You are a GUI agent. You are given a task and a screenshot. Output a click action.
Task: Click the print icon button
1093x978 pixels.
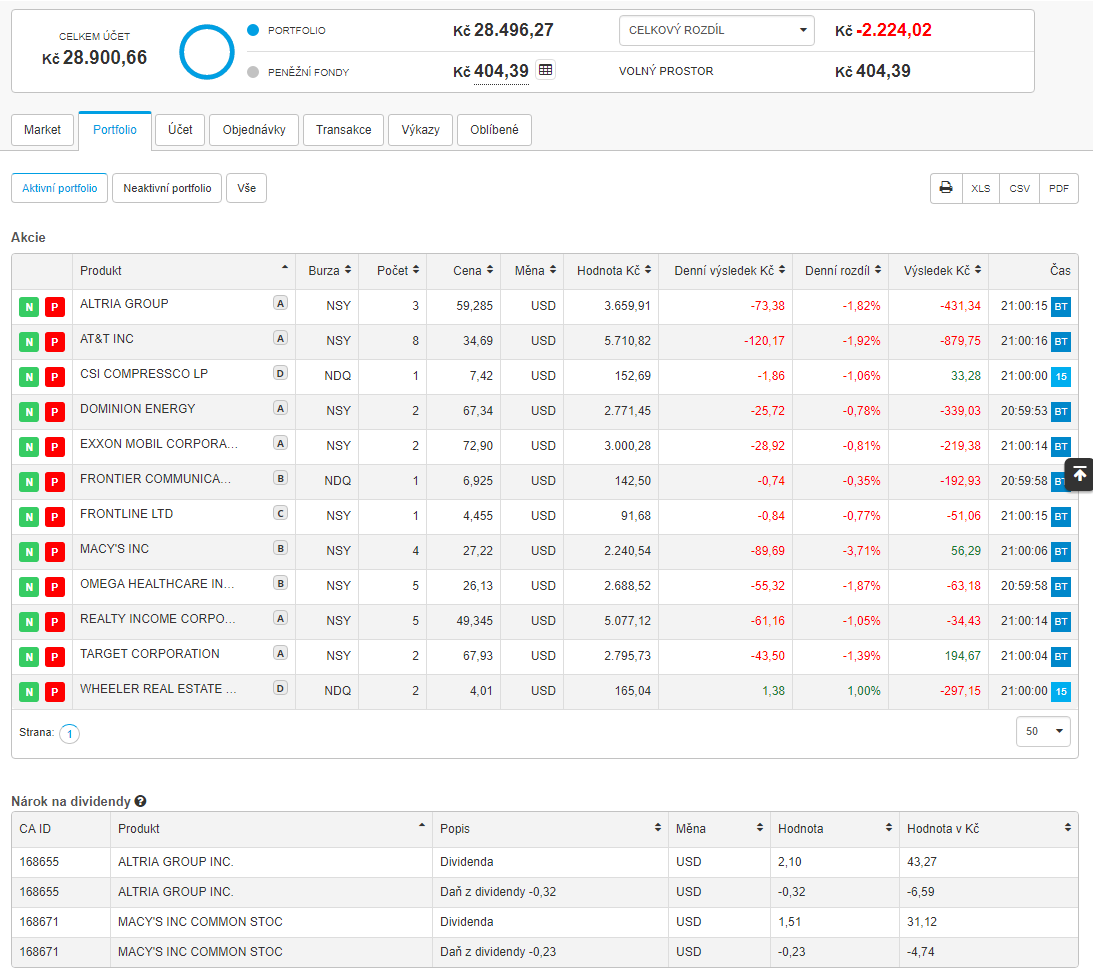[x=946, y=188]
